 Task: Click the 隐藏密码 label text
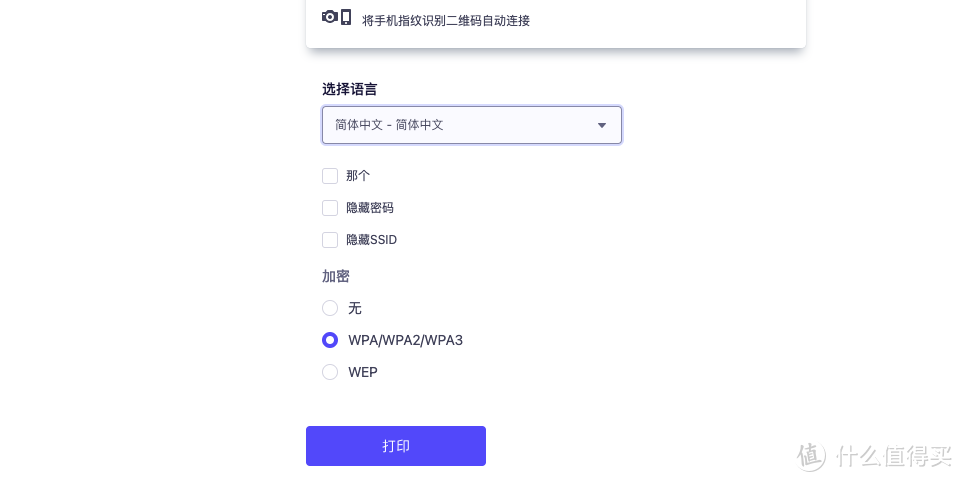[370, 208]
